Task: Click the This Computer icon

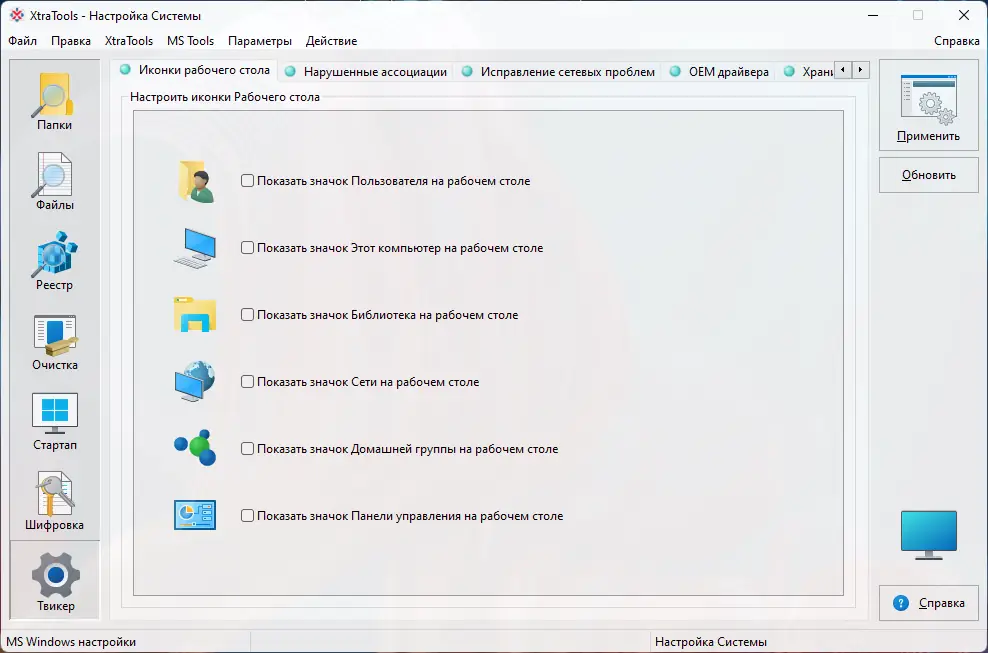Action: (195, 248)
